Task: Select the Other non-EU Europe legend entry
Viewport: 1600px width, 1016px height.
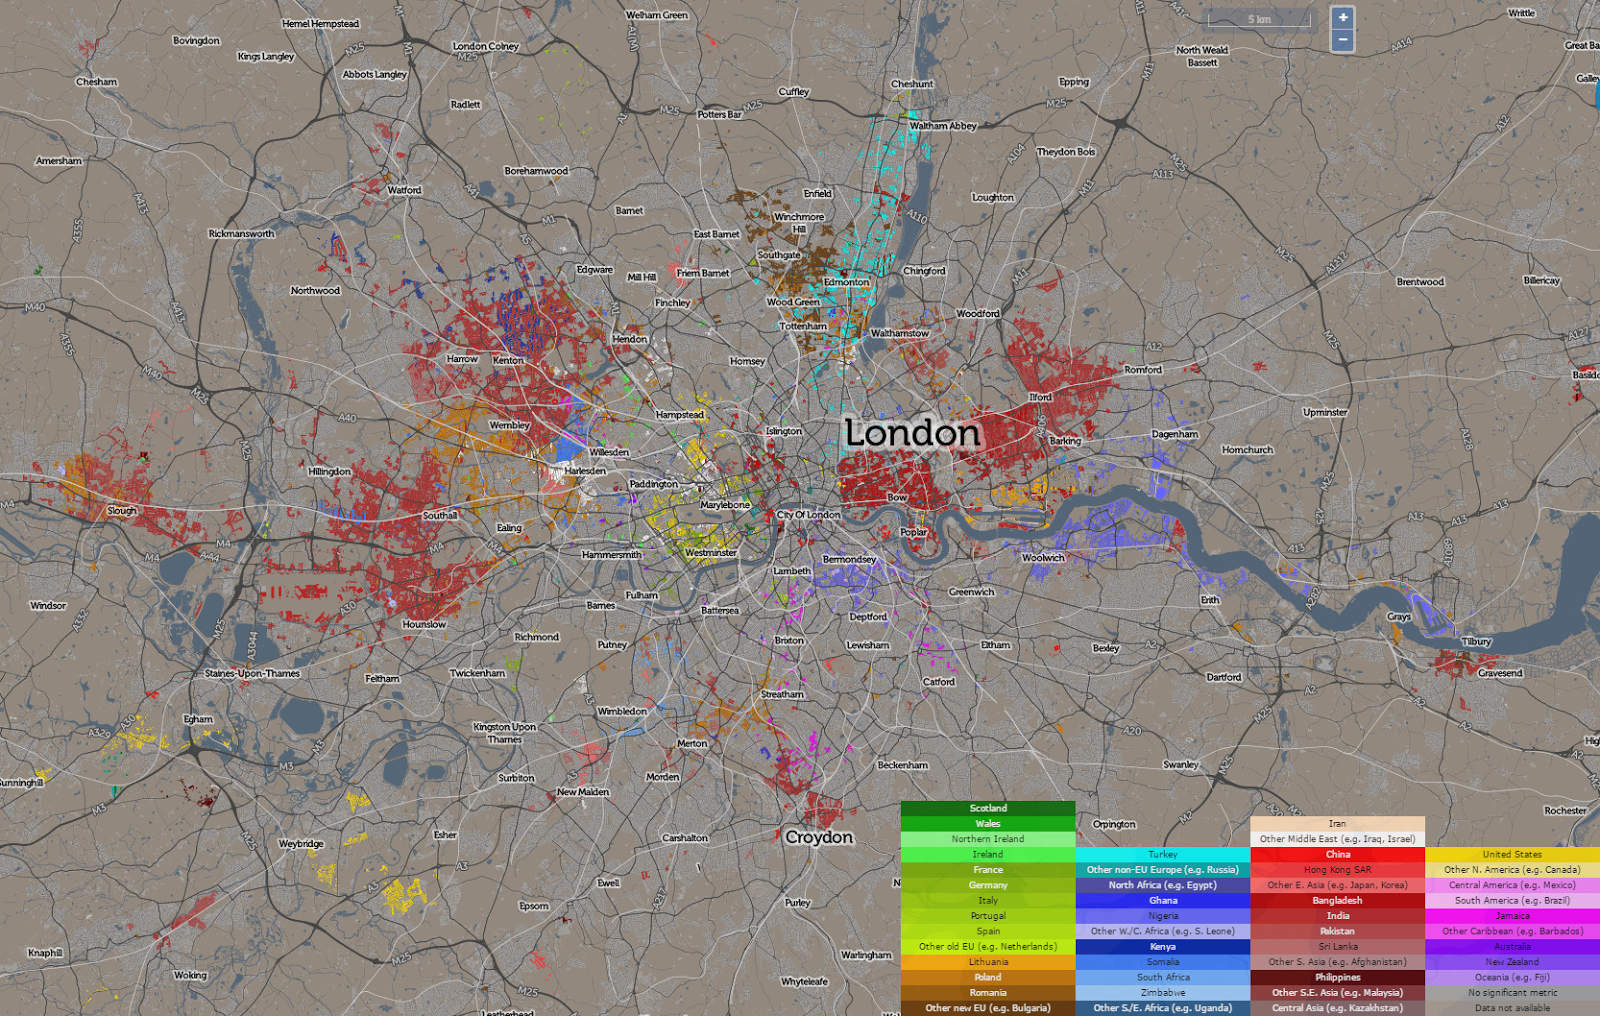Action: [1163, 870]
